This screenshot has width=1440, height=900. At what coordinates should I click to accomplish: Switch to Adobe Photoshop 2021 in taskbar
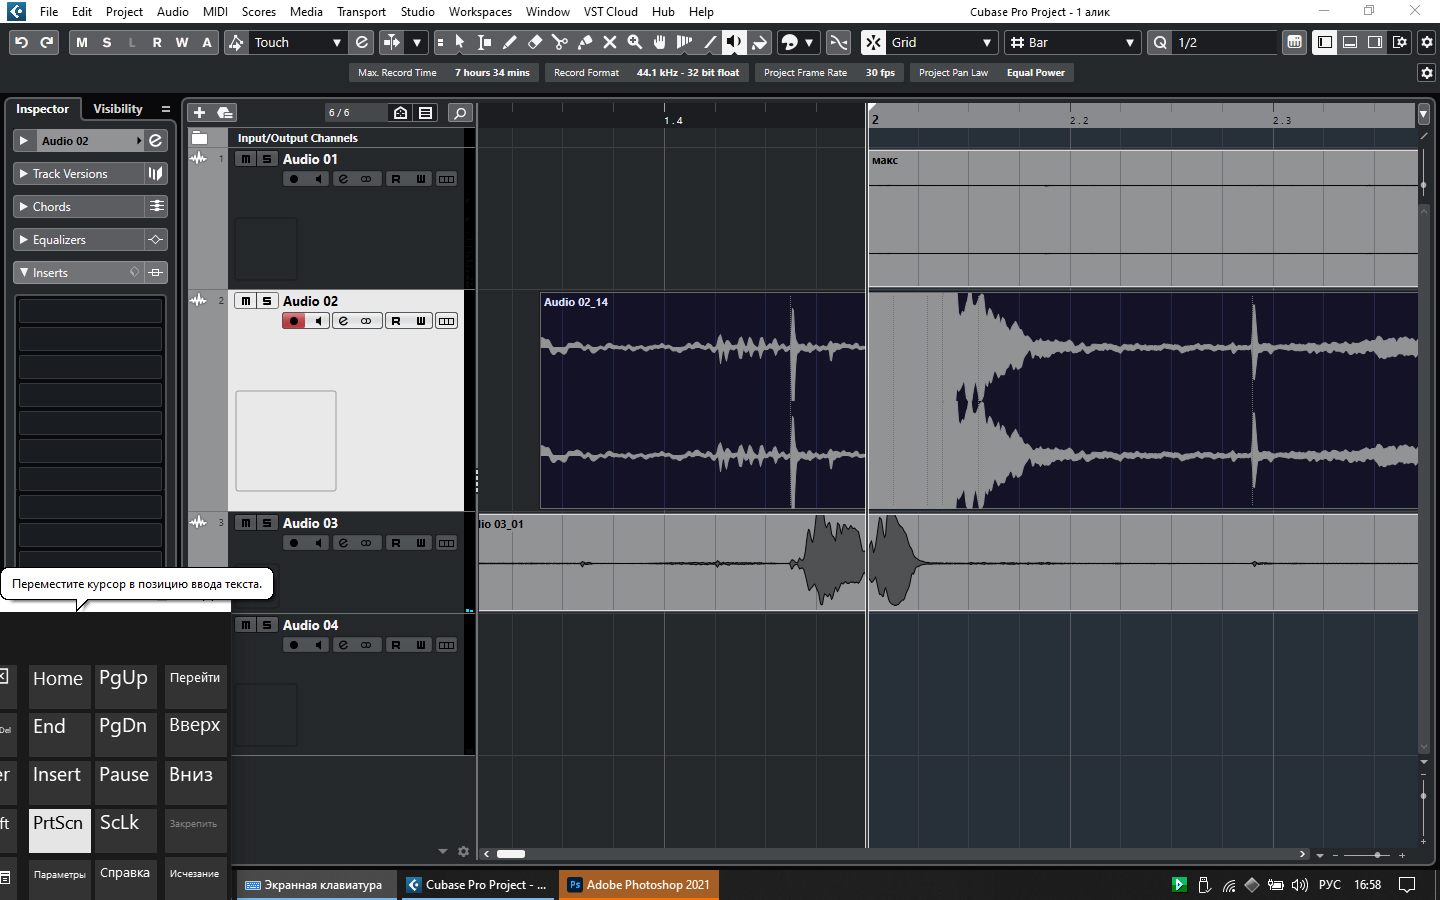coord(639,885)
